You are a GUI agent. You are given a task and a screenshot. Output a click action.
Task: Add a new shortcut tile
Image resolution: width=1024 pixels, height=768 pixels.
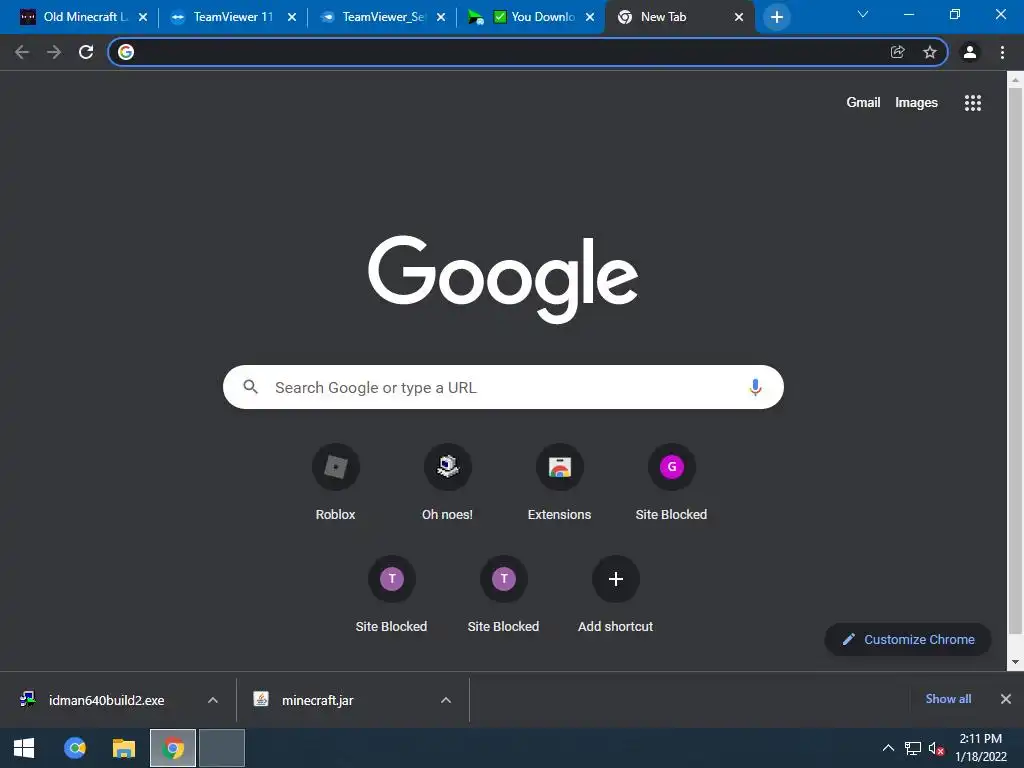pos(615,594)
